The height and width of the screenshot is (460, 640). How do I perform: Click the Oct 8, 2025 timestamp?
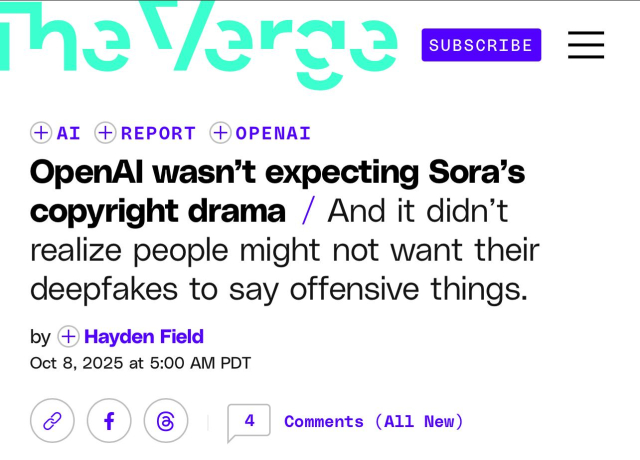click(x=140, y=363)
